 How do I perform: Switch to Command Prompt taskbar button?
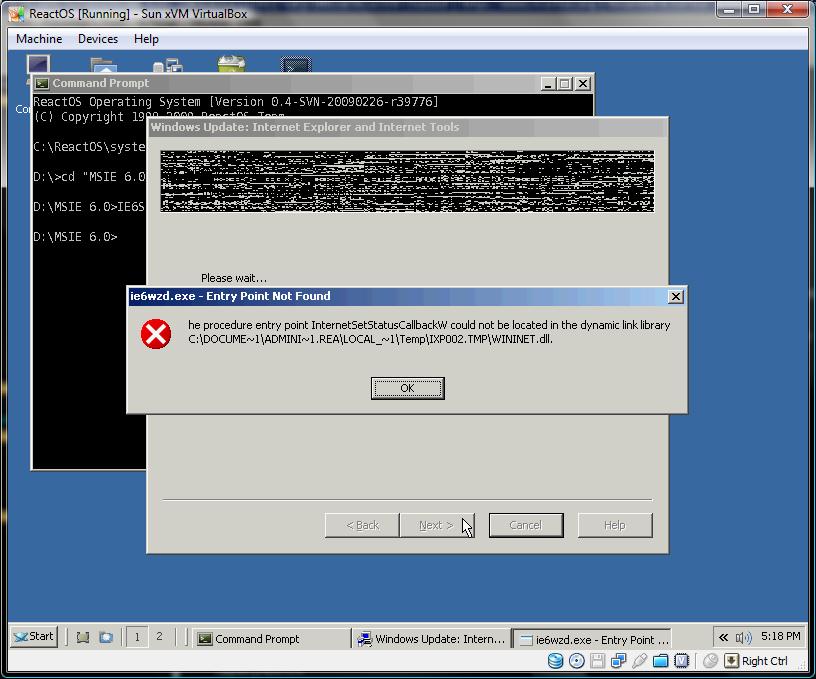point(271,638)
